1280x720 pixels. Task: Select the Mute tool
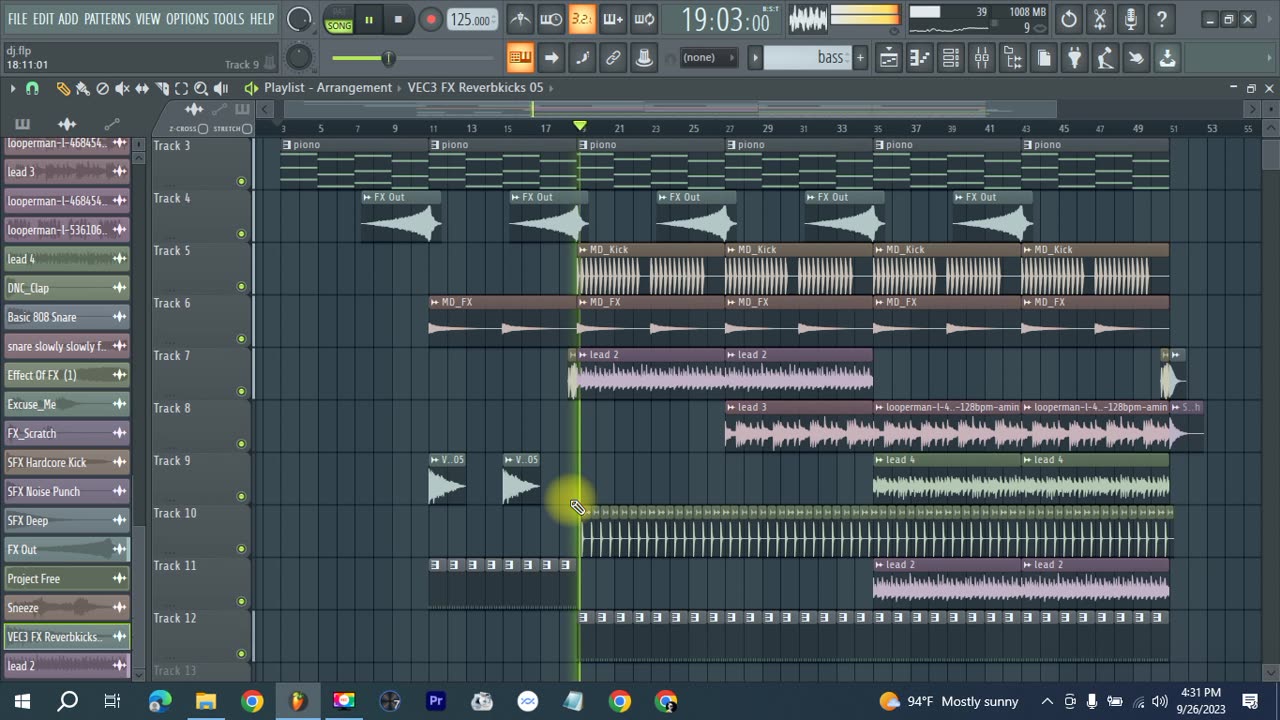coord(122,88)
